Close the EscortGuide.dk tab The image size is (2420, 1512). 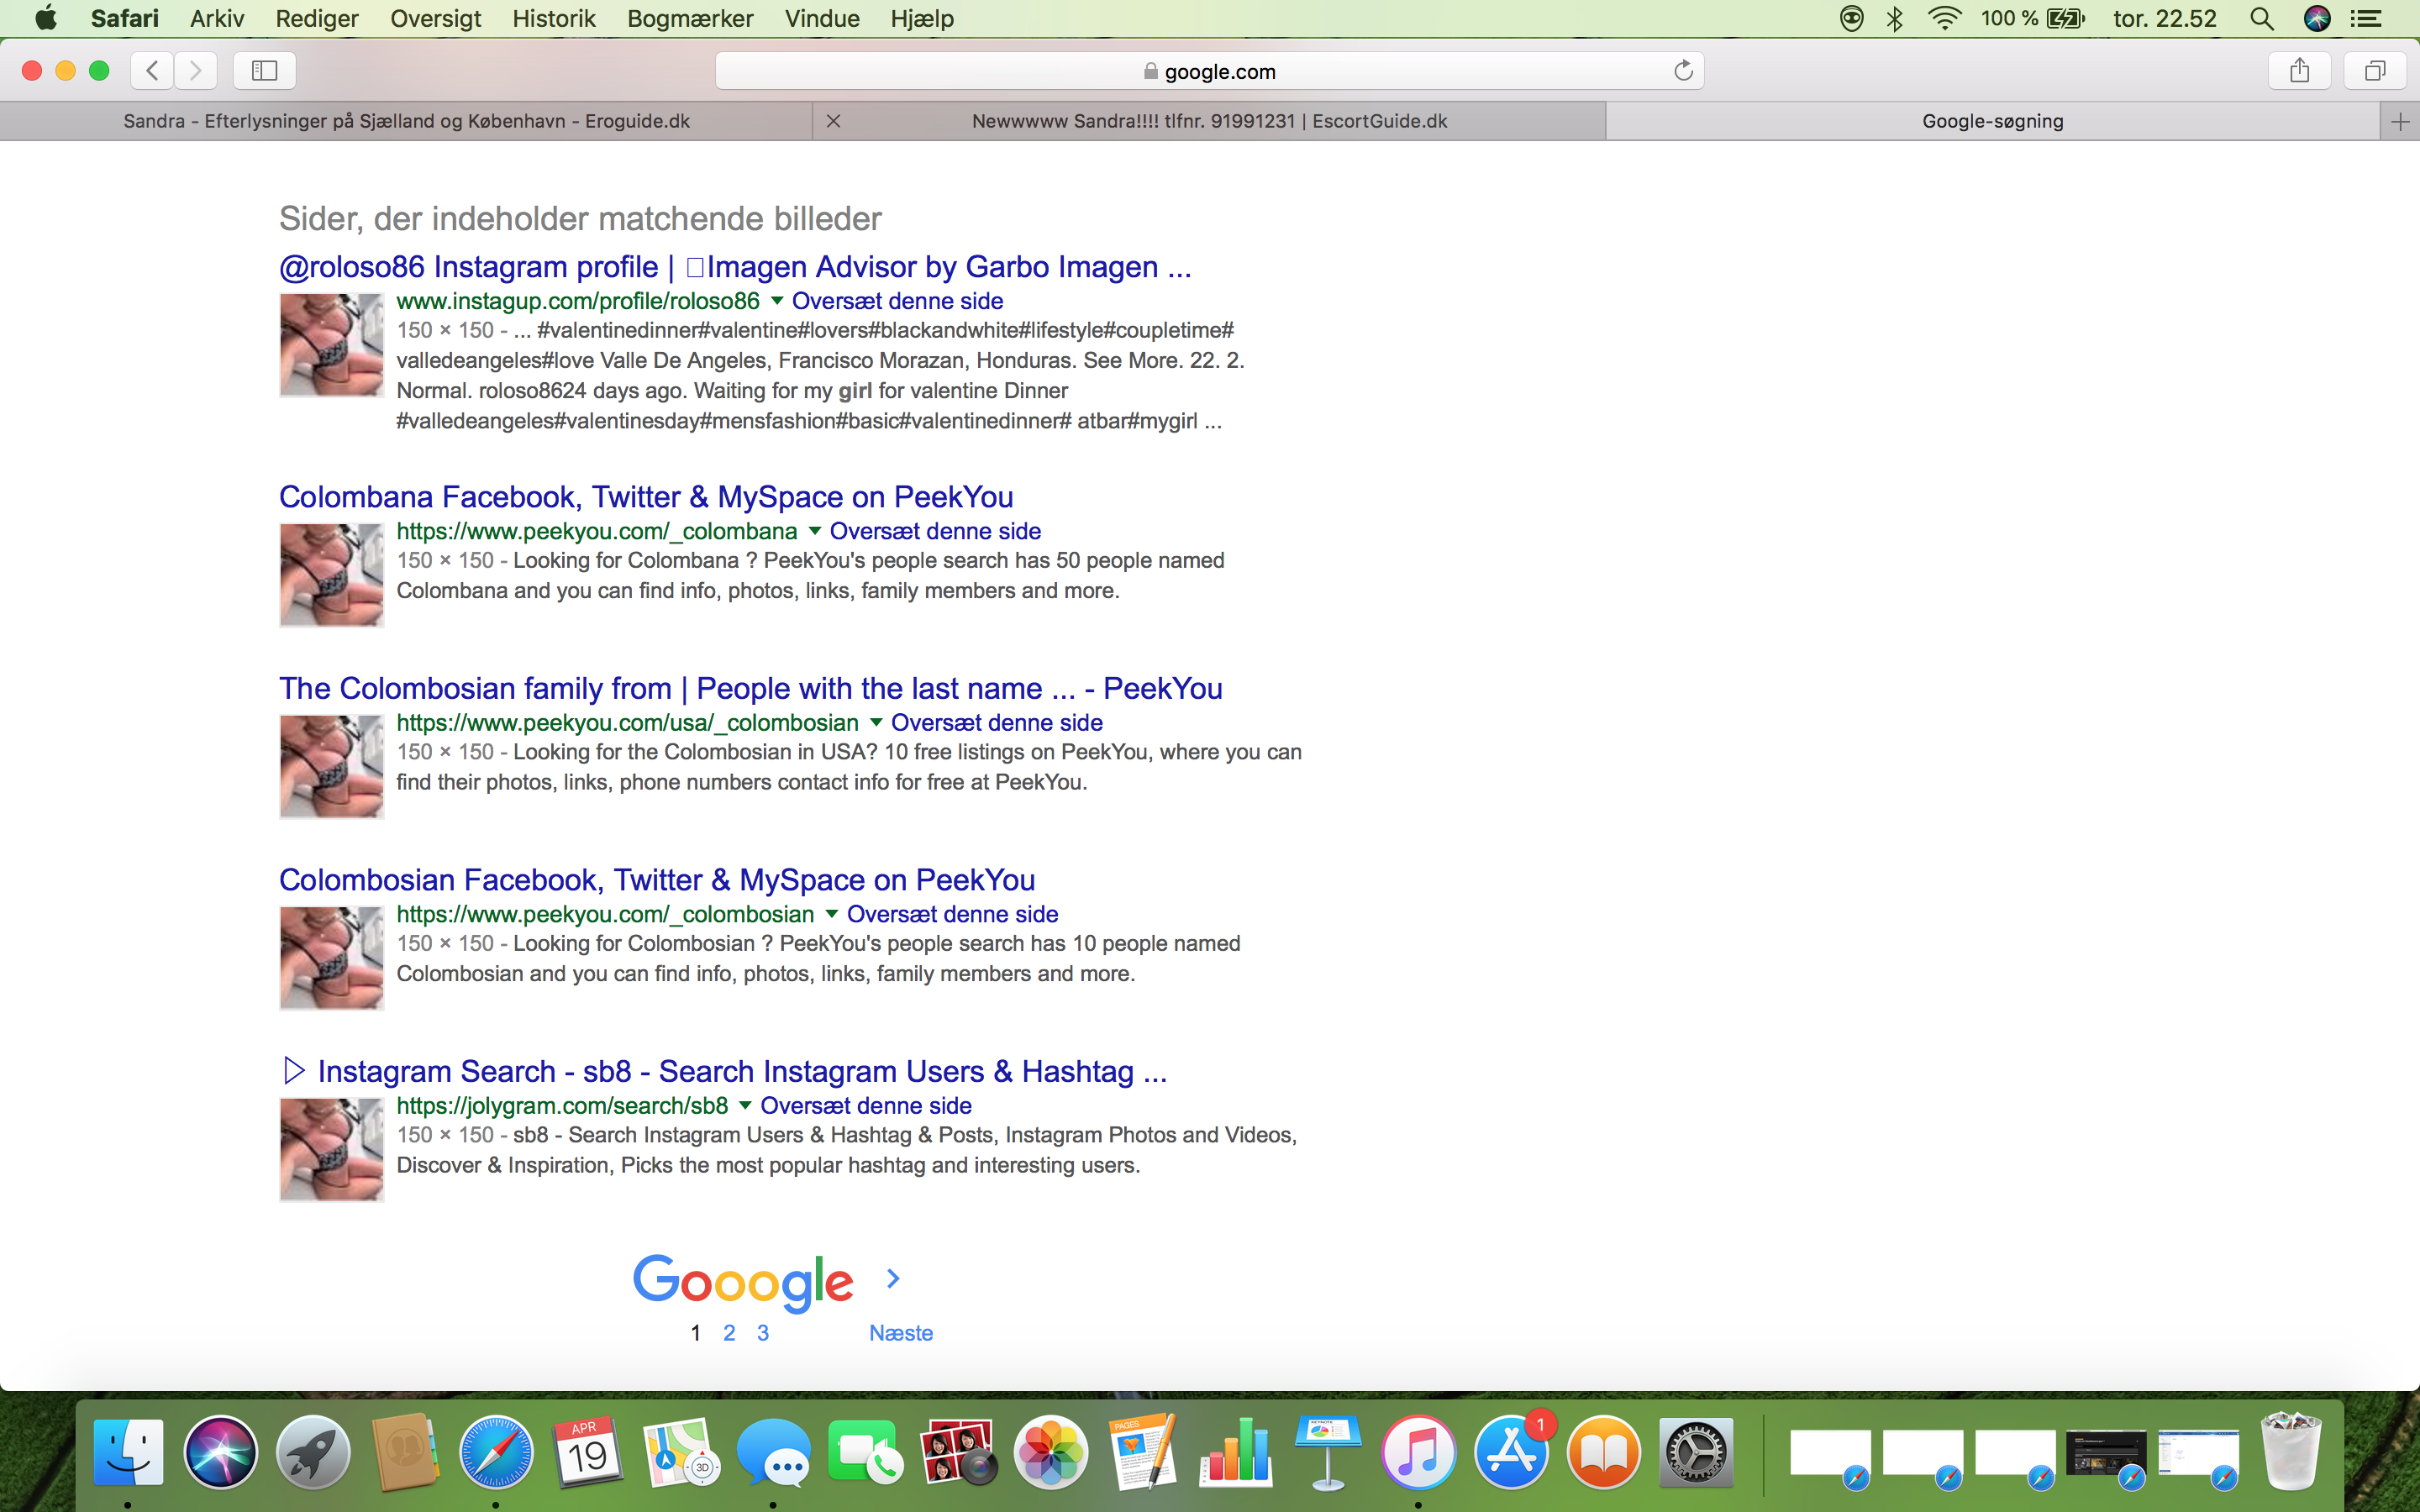click(x=833, y=121)
